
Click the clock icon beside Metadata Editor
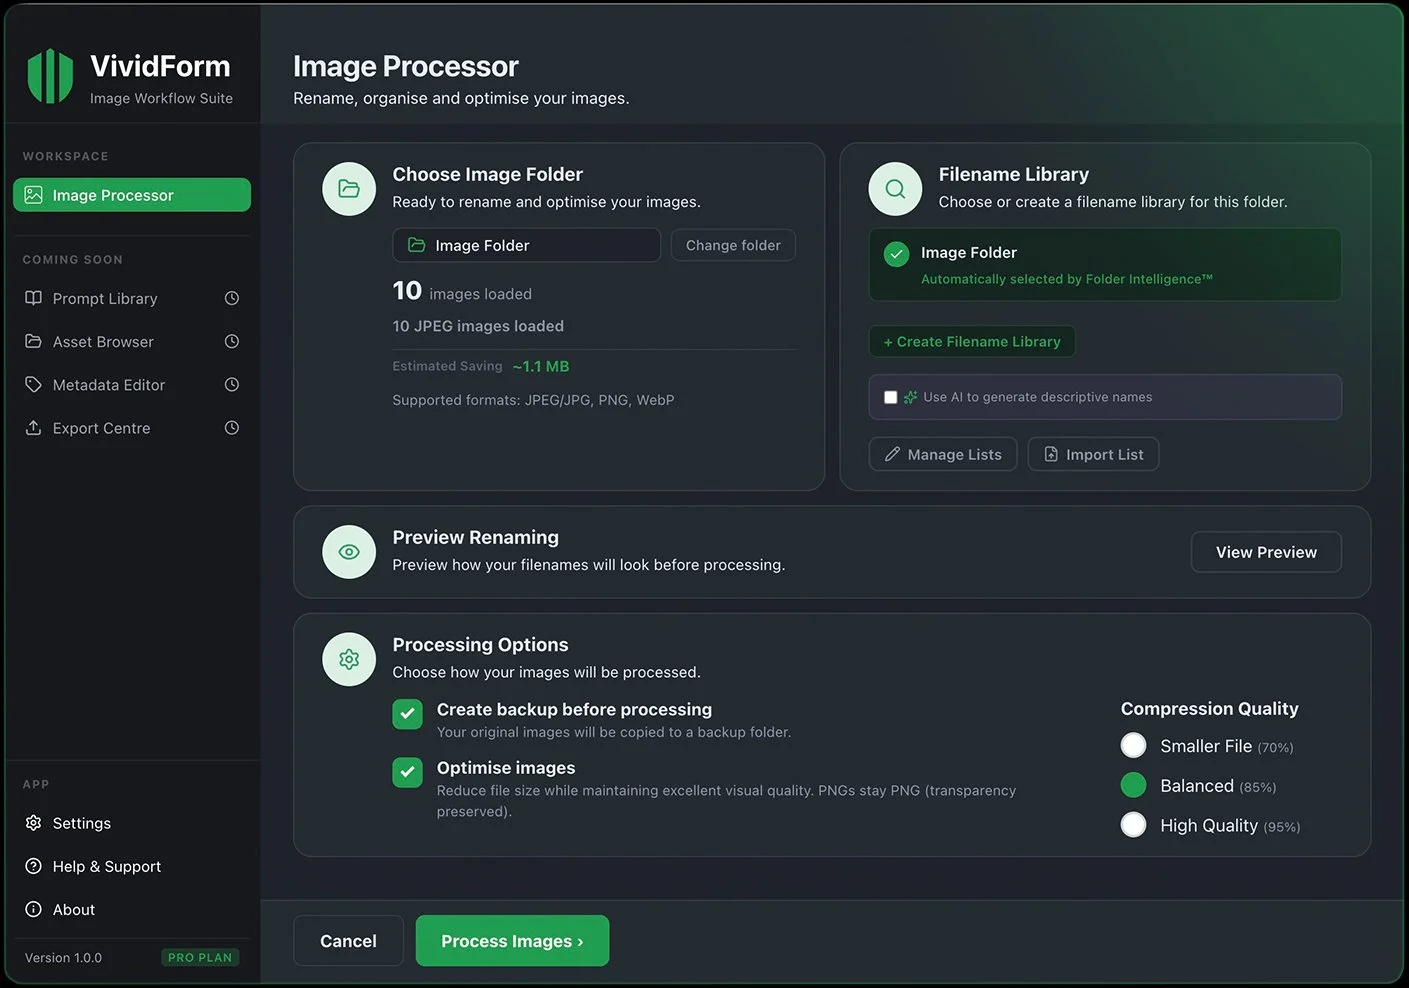pyautogui.click(x=232, y=384)
